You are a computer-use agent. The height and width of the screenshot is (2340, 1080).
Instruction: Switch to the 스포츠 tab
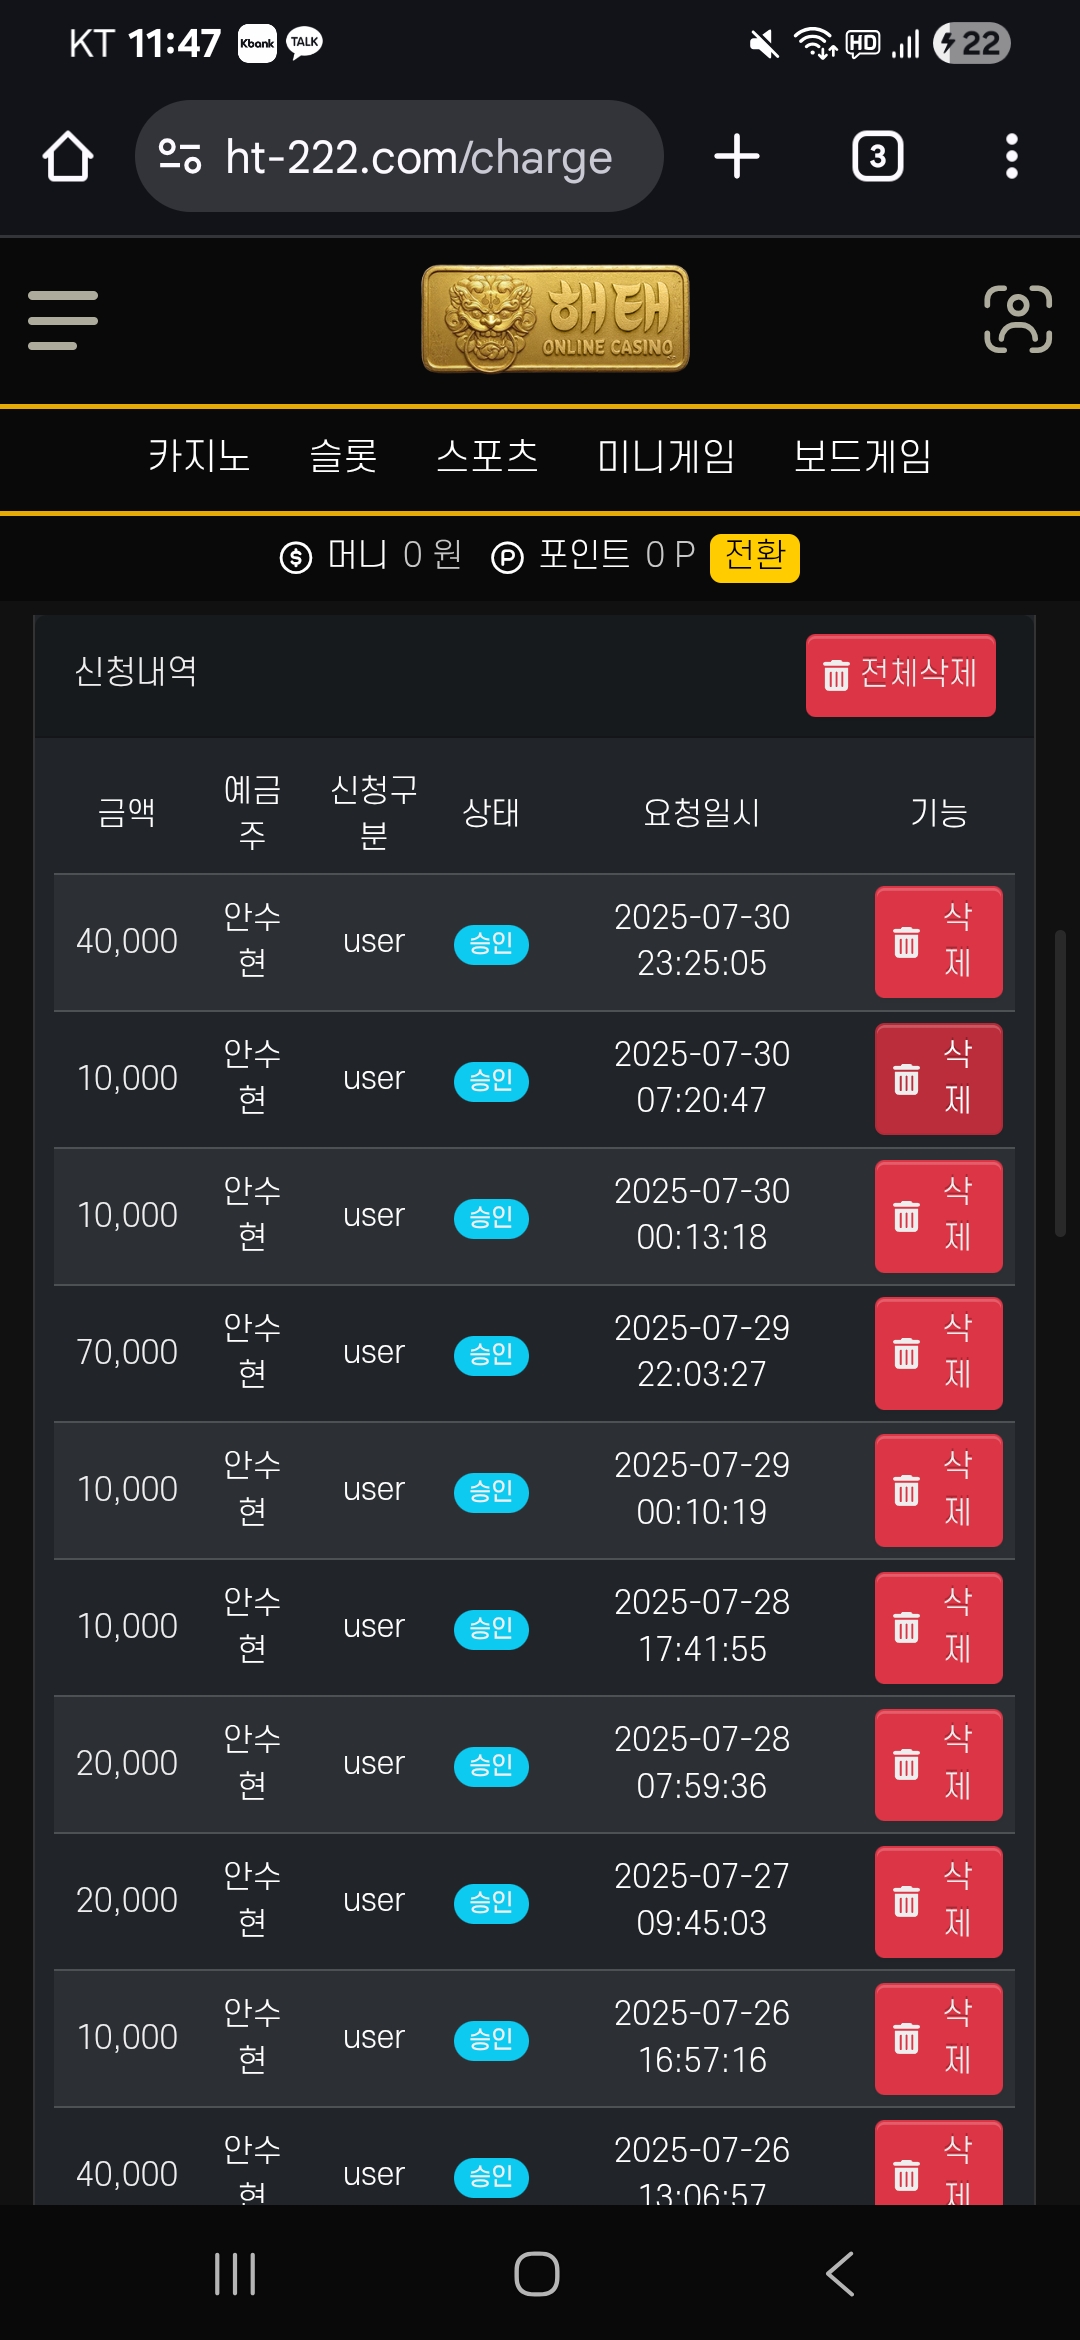click(x=487, y=456)
